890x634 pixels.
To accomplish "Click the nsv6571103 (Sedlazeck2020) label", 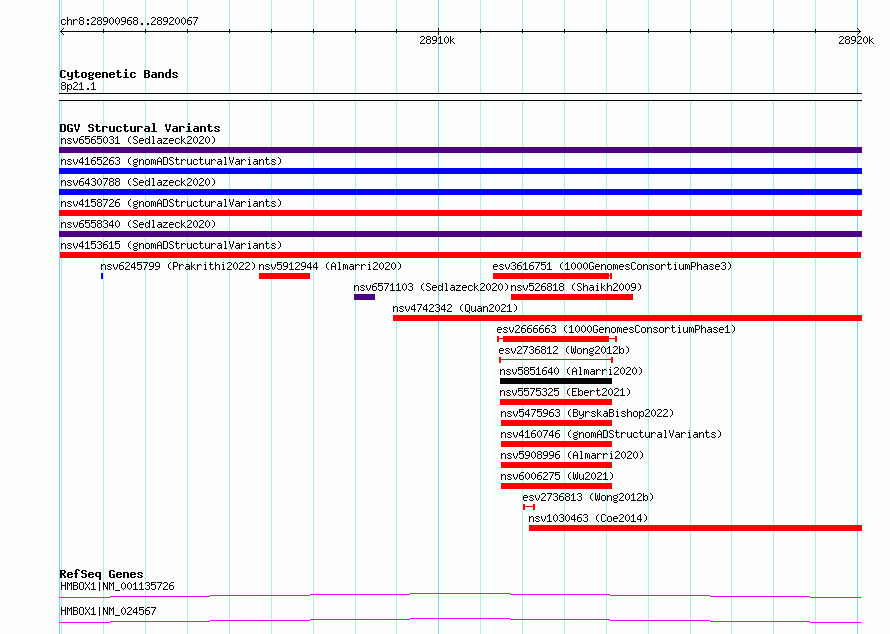I will (431, 287).
